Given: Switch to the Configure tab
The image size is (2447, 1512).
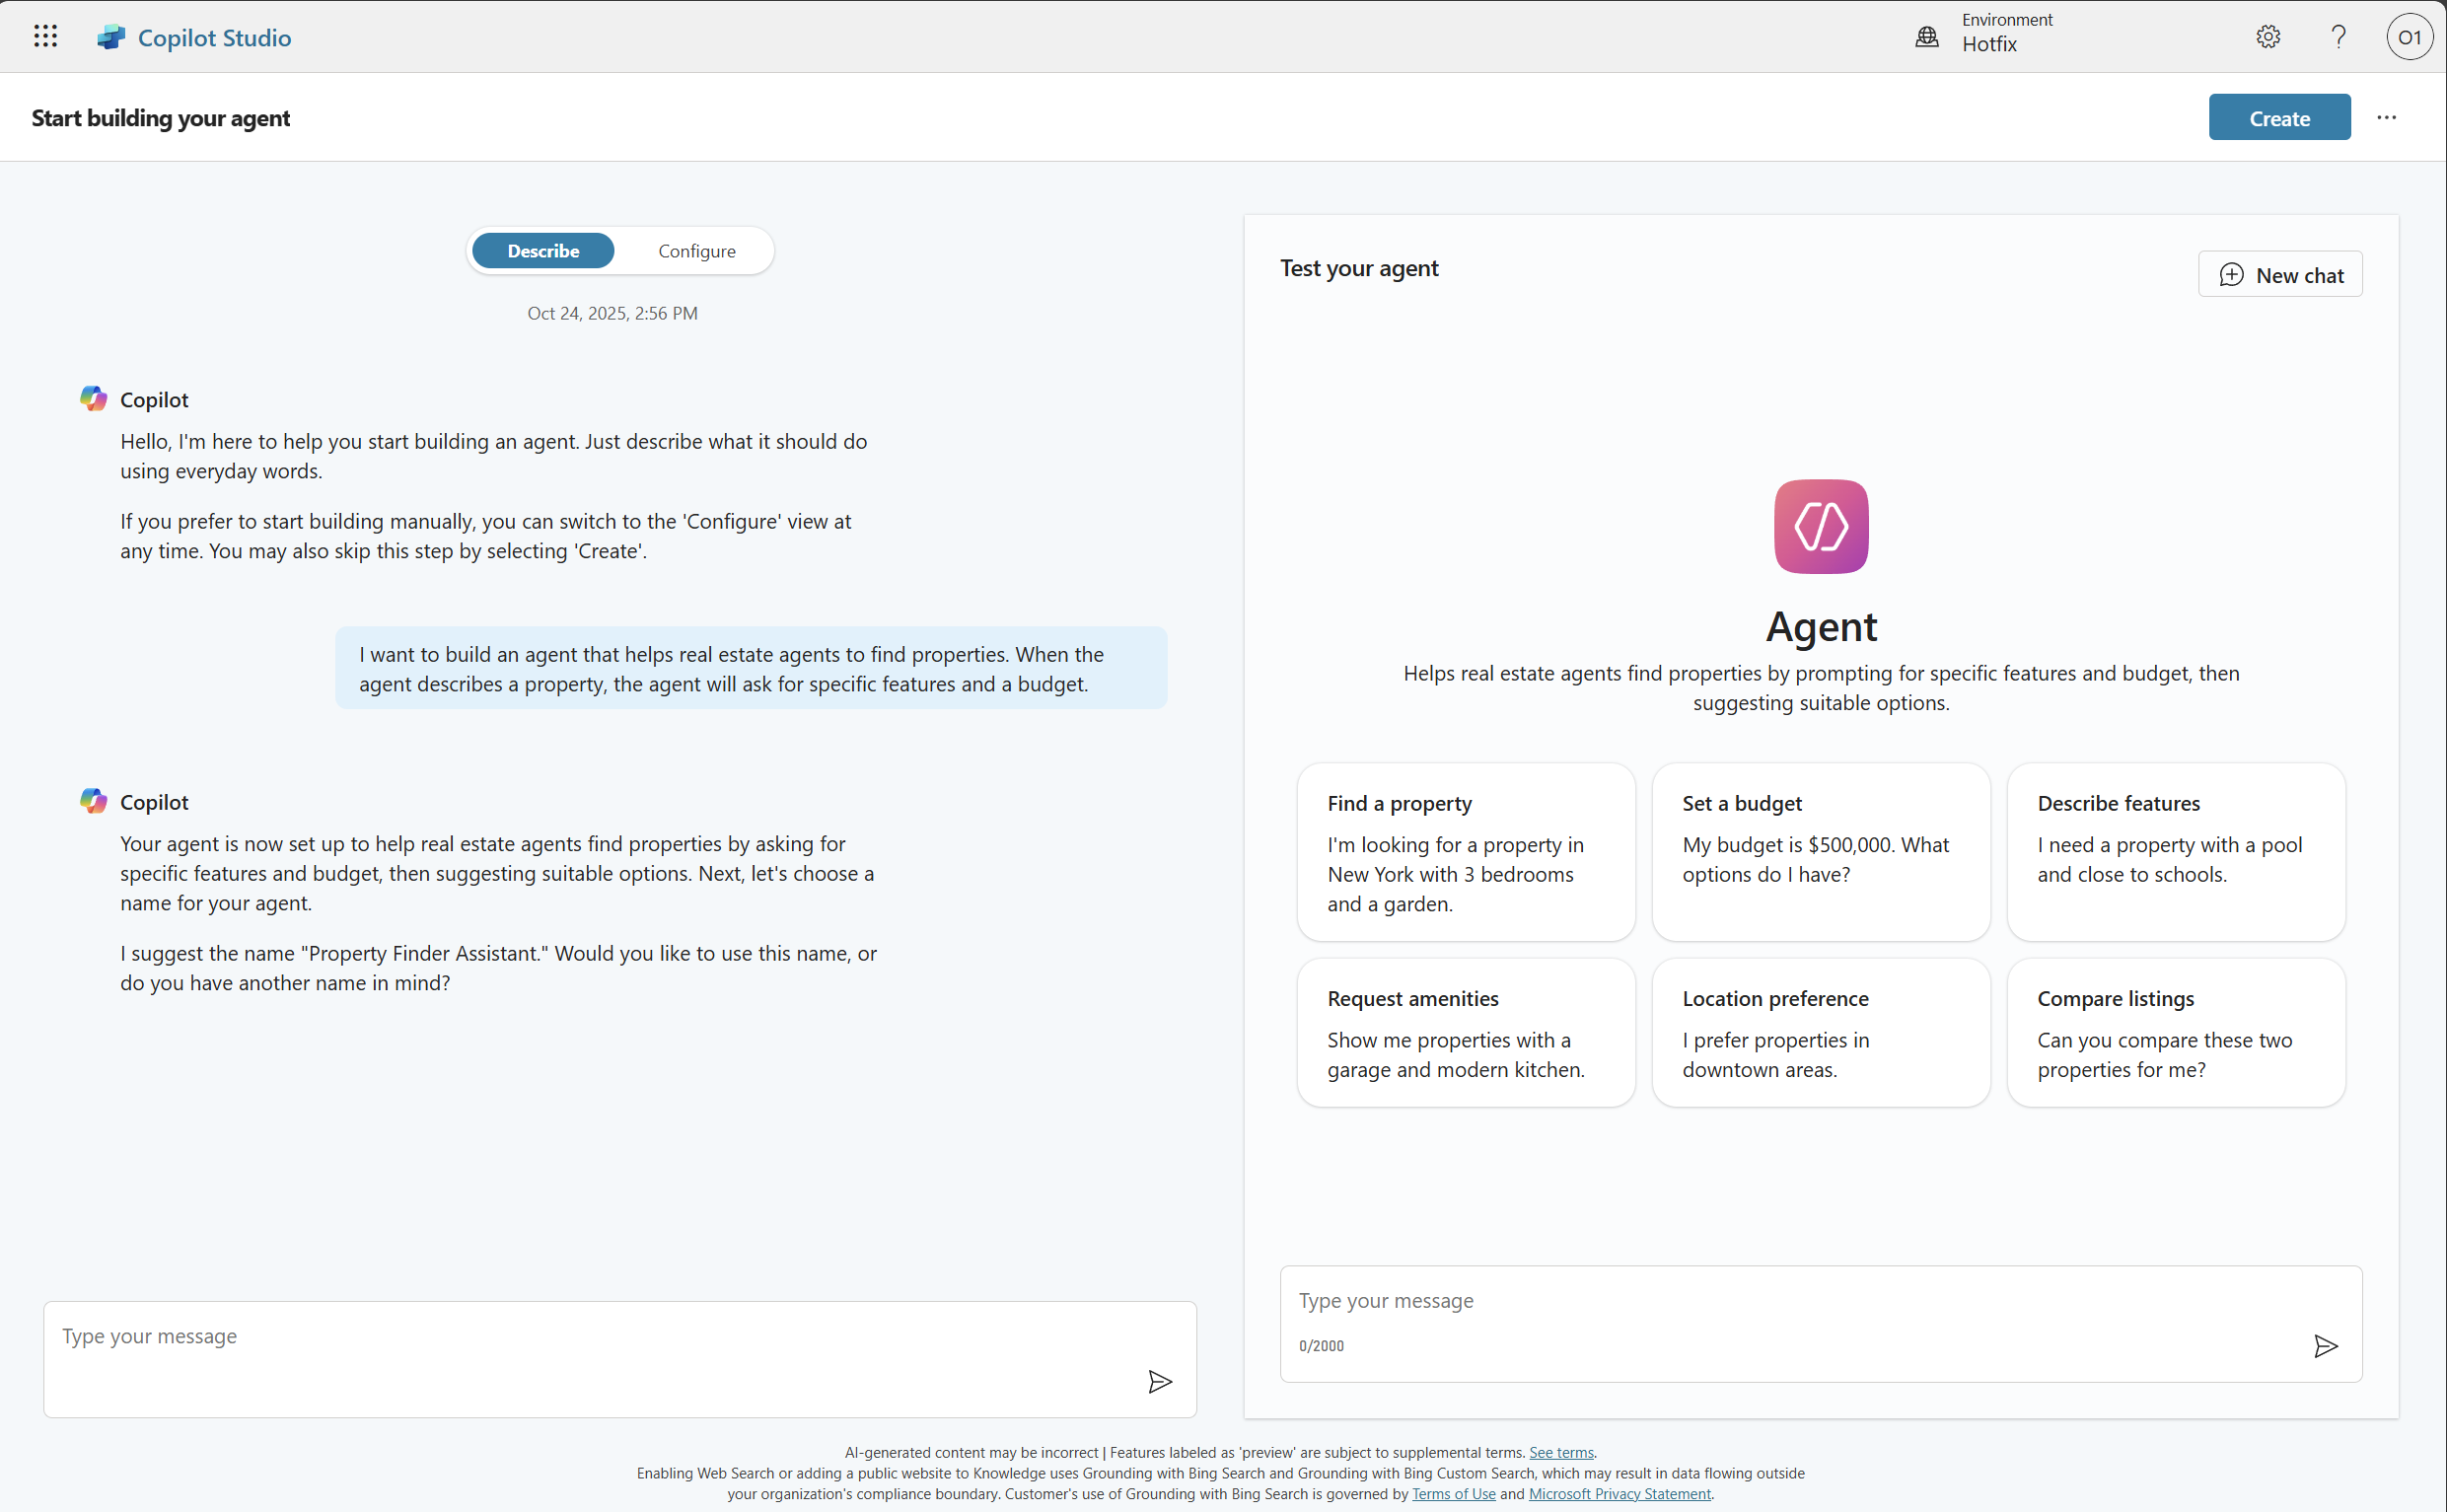Looking at the screenshot, I should coord(696,251).
